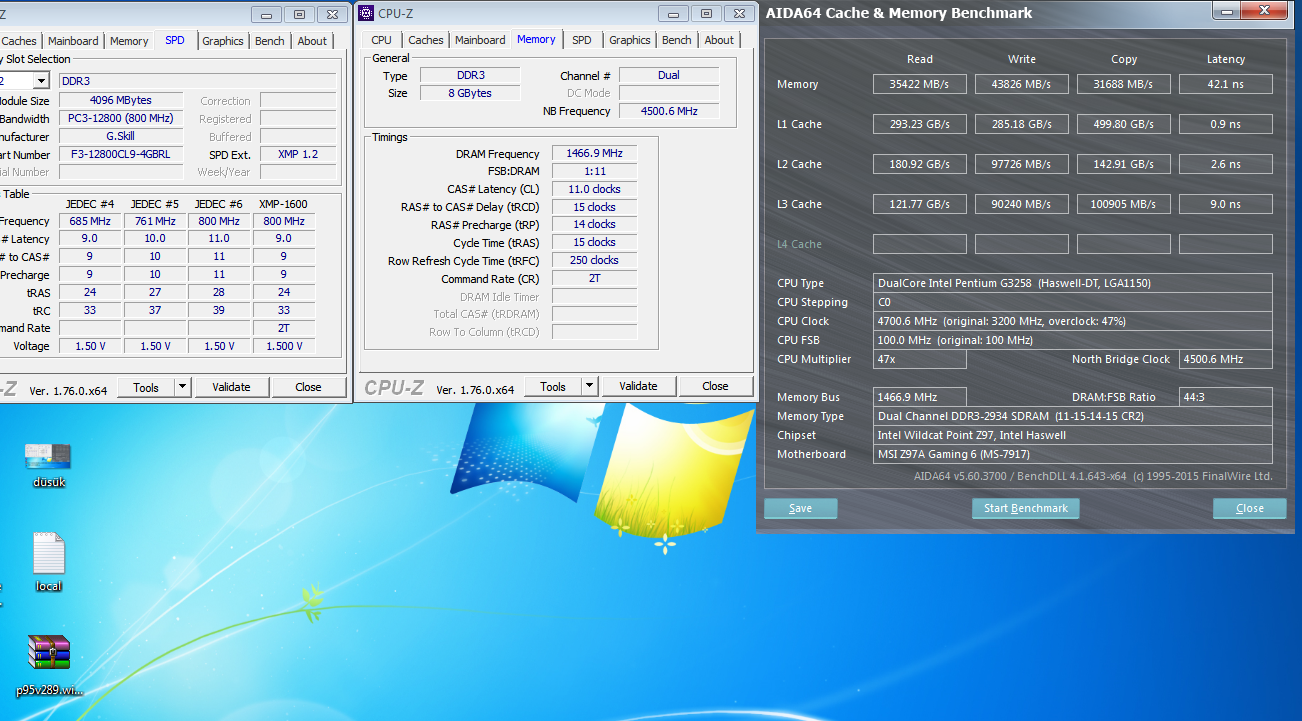Click Command Rate 2T value in Memory tab
This screenshot has height=721, width=1302.
(594, 278)
